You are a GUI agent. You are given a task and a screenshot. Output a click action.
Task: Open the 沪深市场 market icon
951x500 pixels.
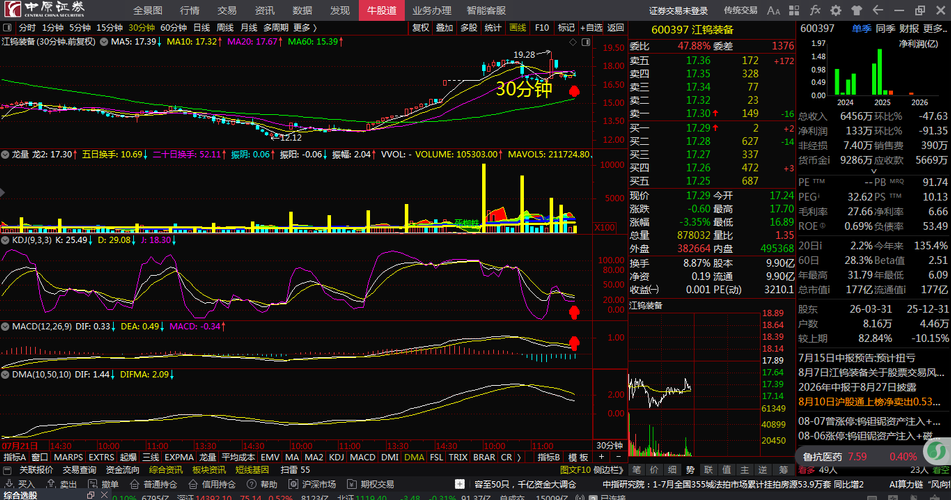click(293, 484)
